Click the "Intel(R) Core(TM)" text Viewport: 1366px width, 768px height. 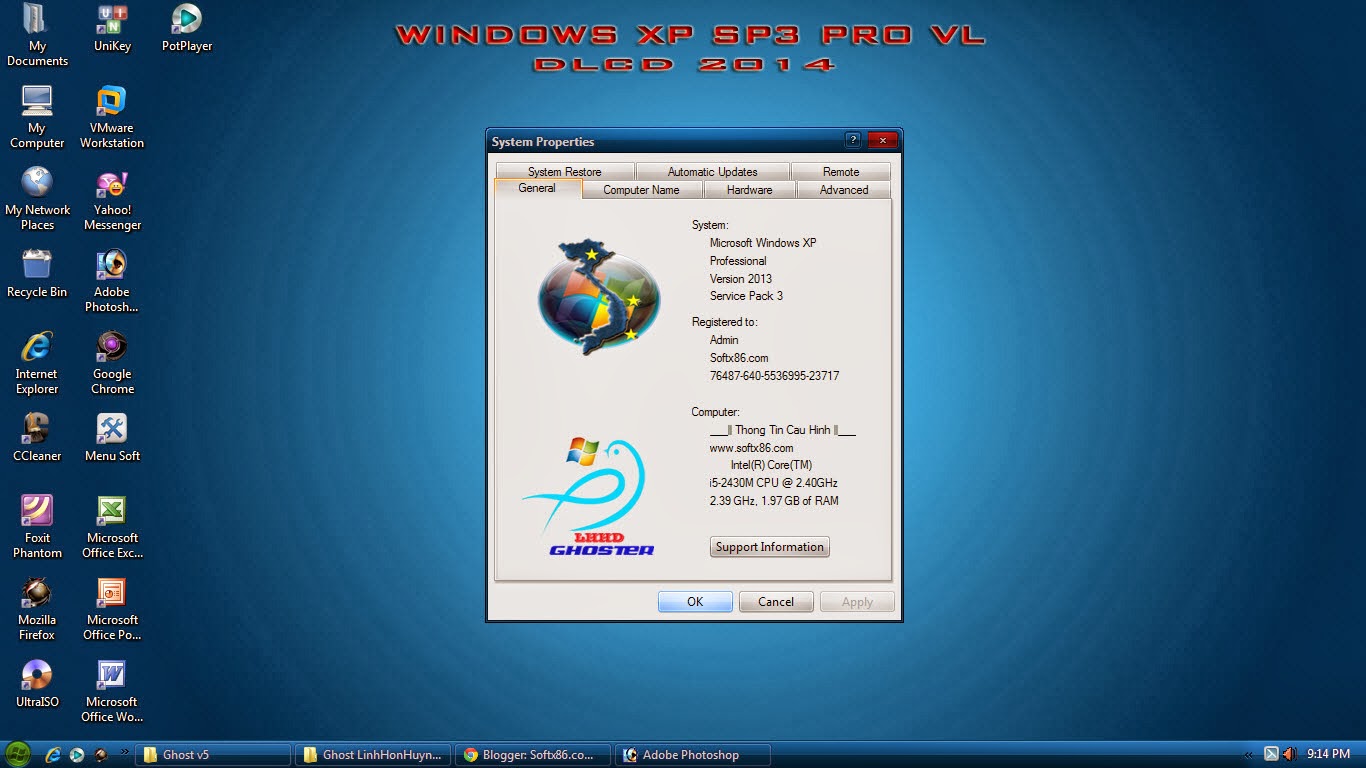(x=771, y=465)
